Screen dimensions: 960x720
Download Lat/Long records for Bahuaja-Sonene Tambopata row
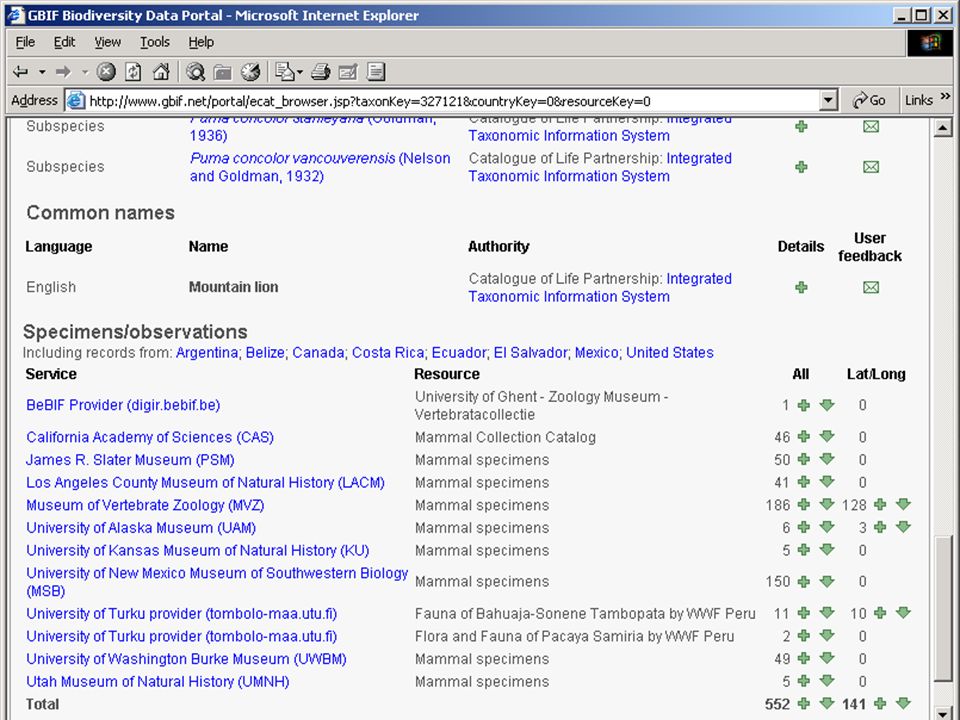903,612
